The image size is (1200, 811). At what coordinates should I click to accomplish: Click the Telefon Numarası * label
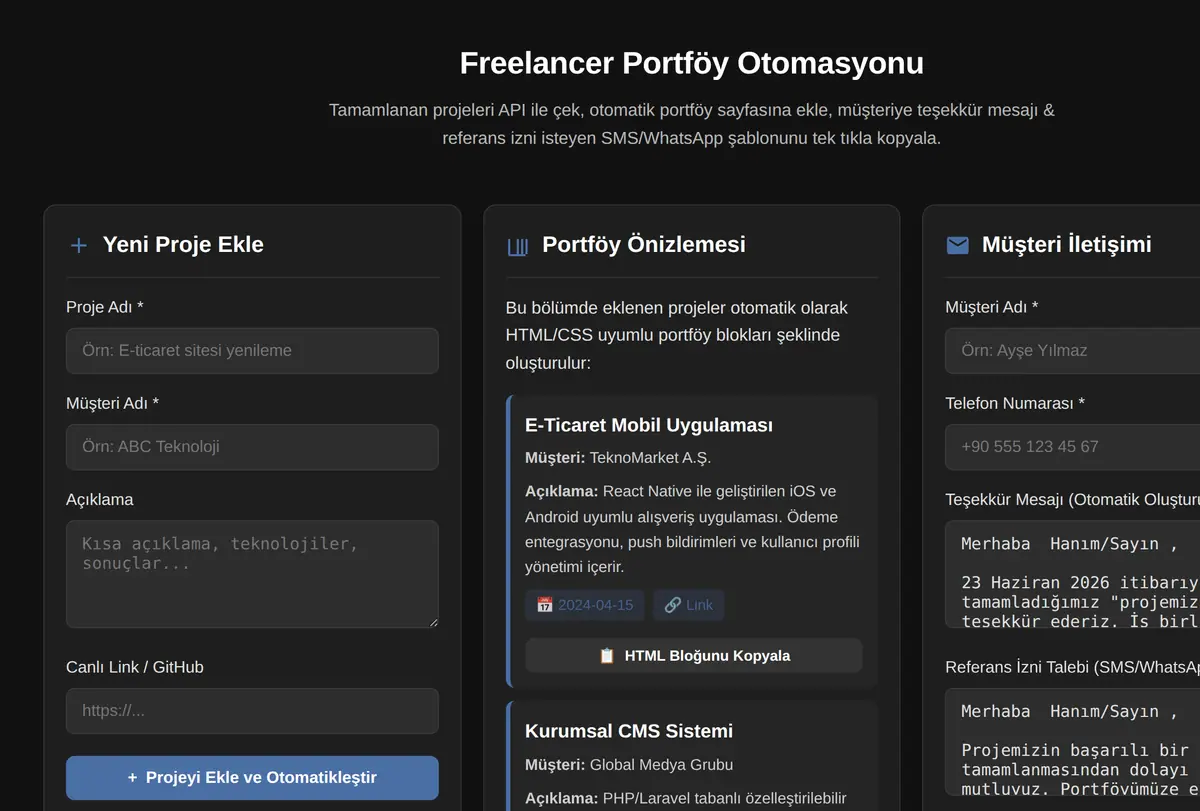[x=1015, y=403]
